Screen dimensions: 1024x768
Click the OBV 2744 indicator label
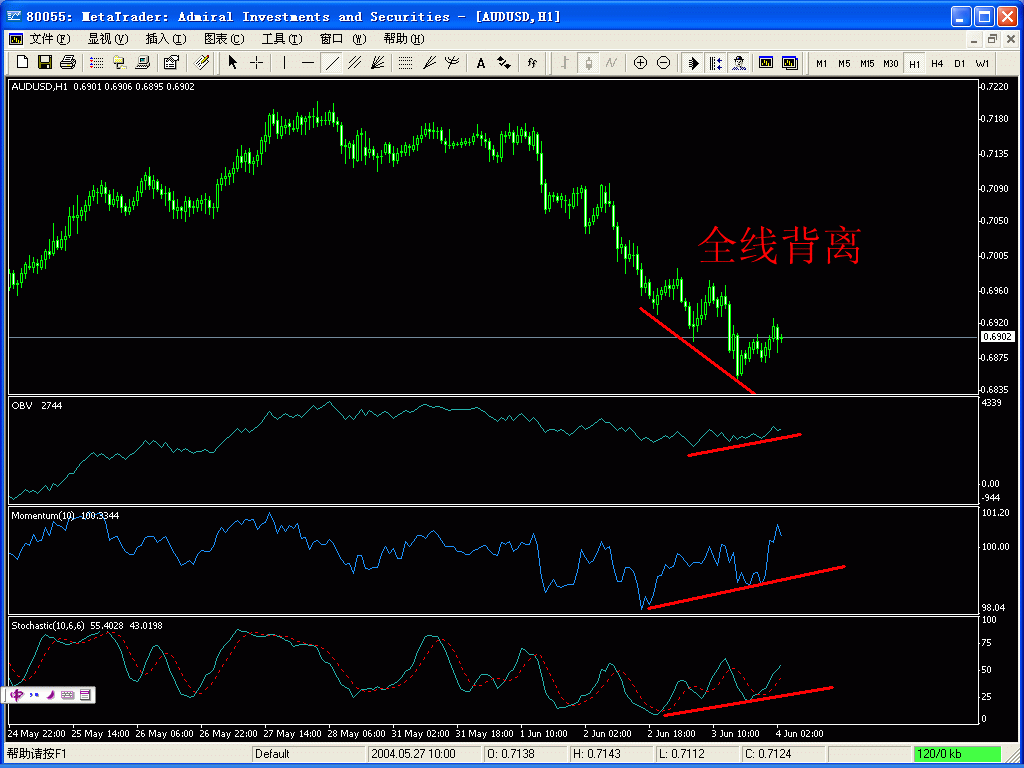click(x=37, y=406)
